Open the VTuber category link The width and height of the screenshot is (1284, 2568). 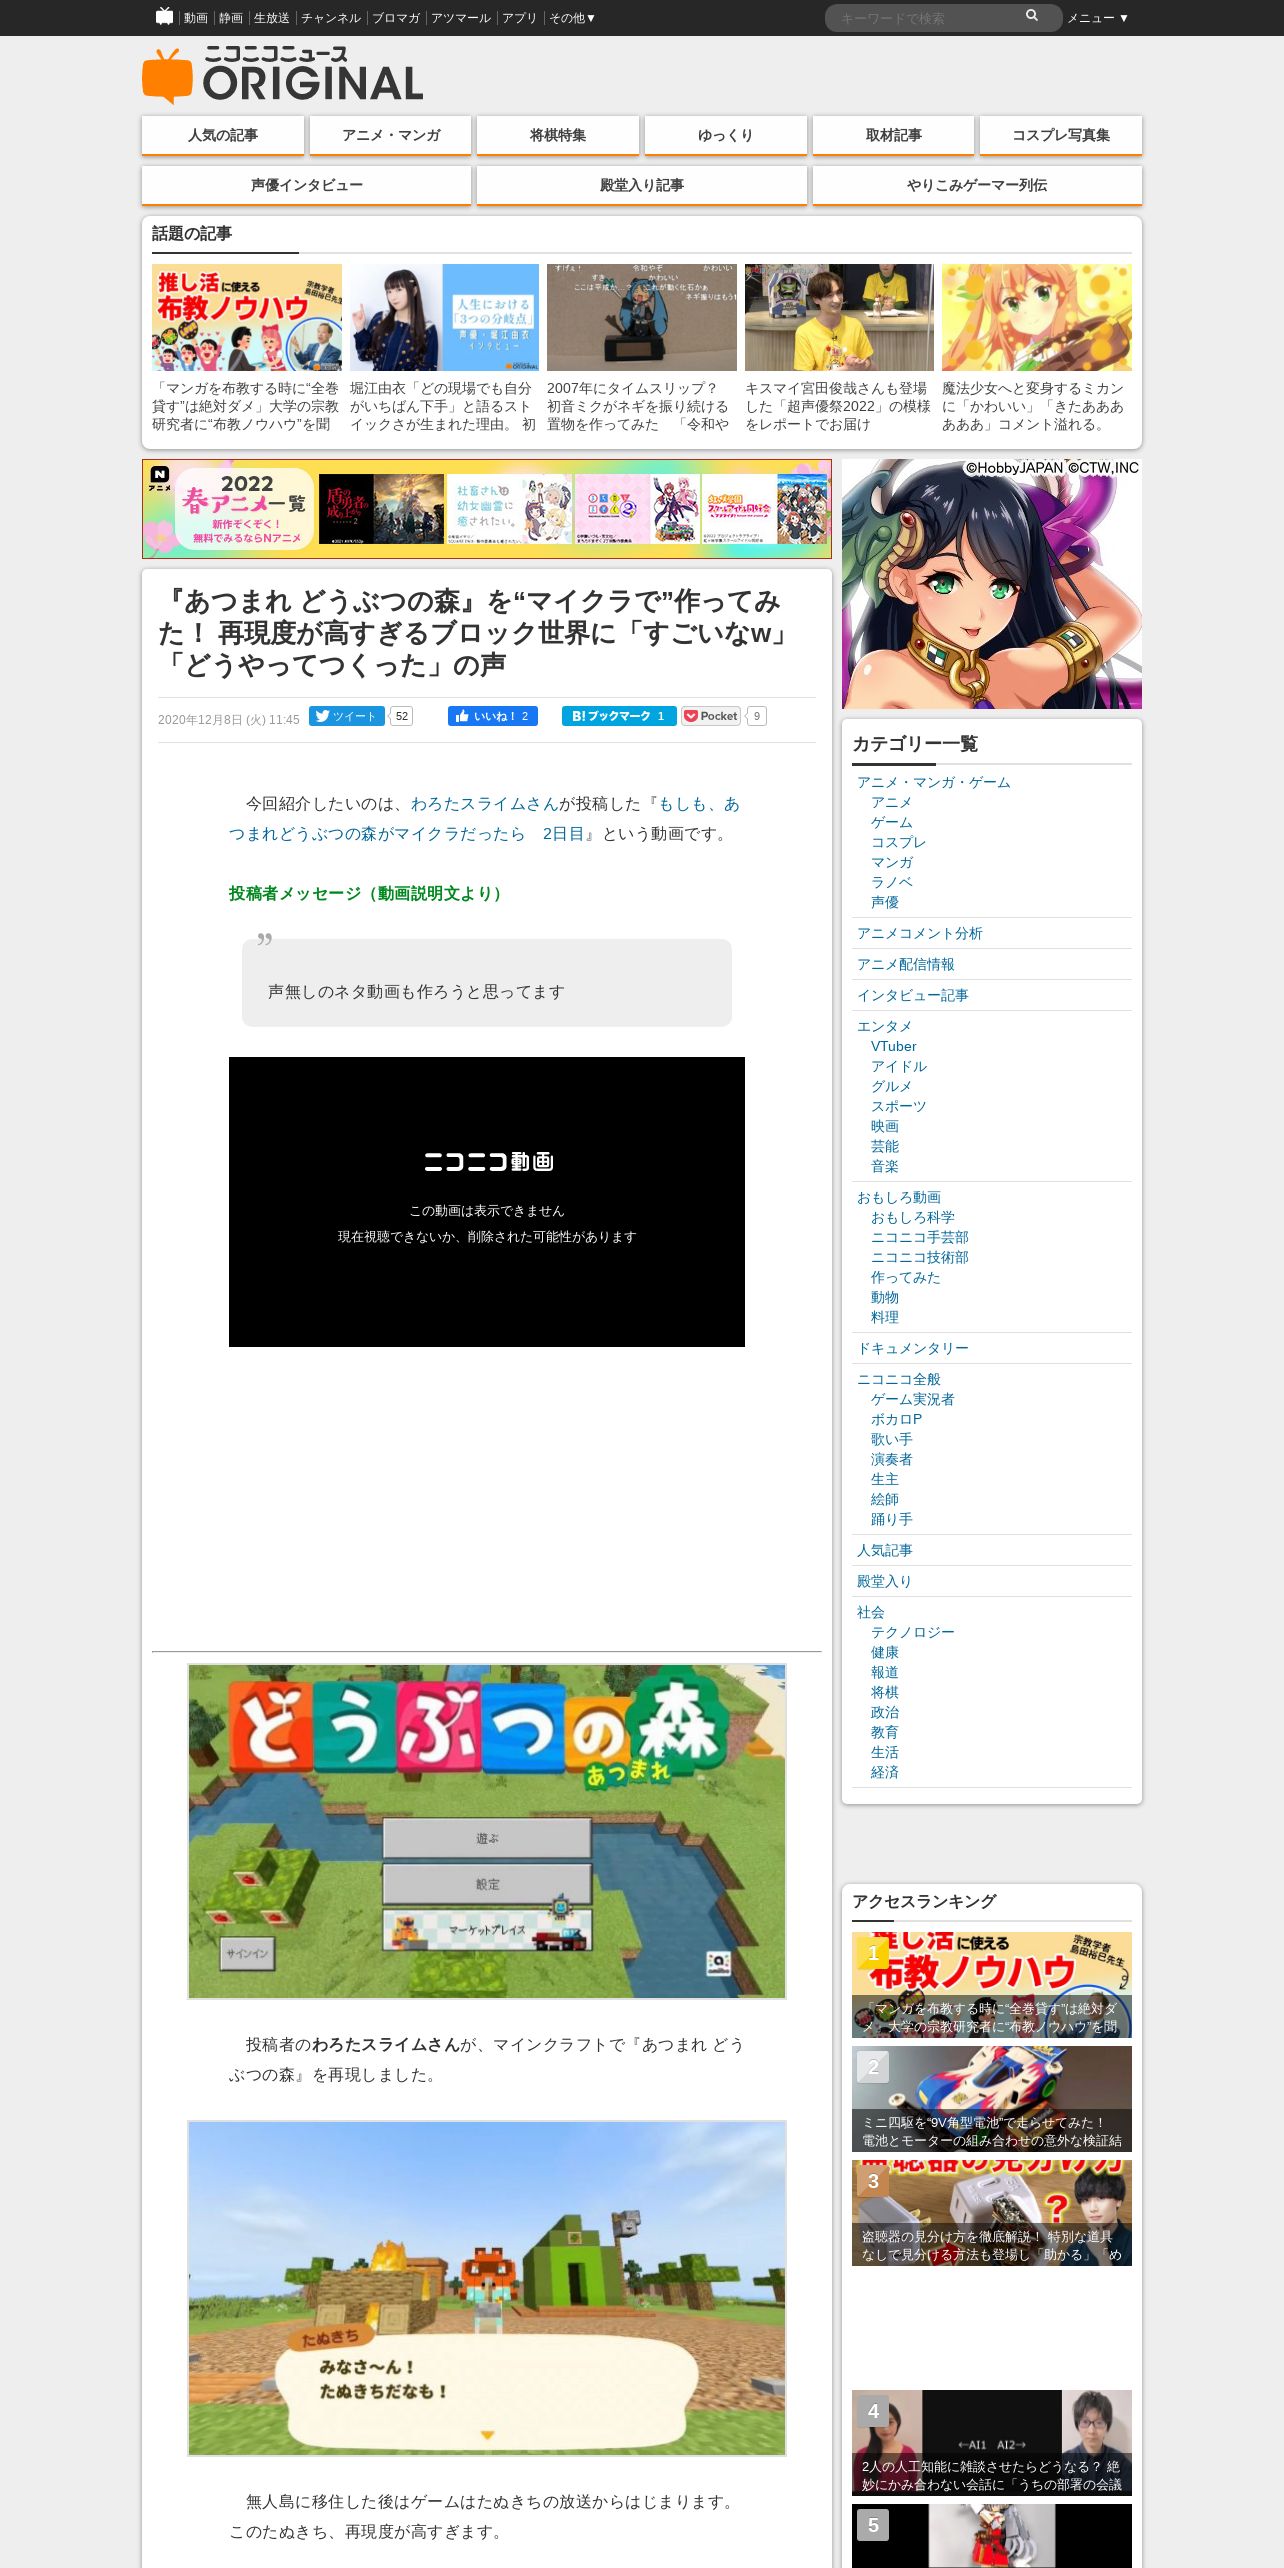pos(893,1046)
